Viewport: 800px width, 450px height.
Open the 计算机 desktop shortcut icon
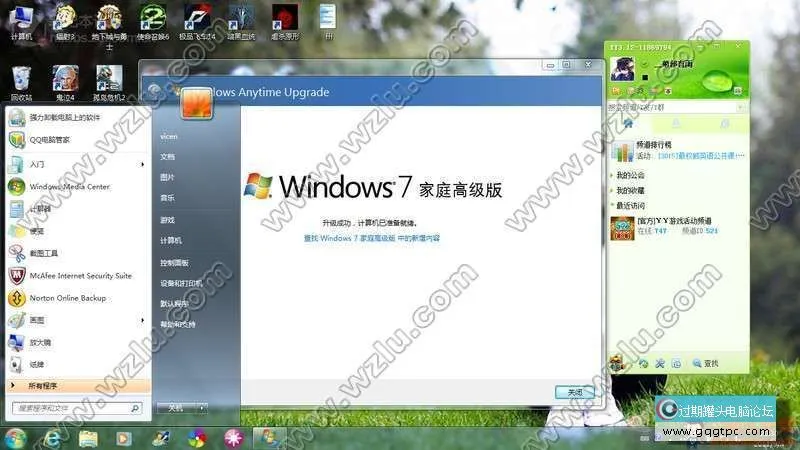point(21,22)
